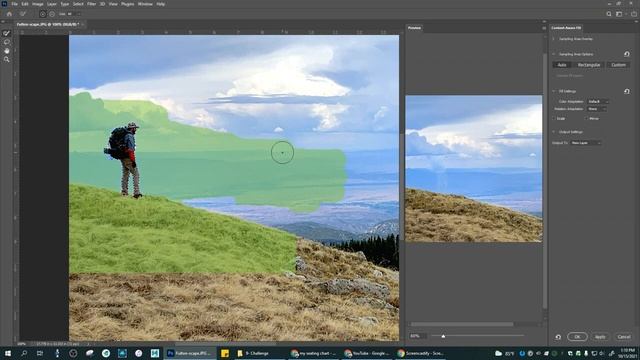Collapse the Sampling Area Options section
The height and width of the screenshot is (360, 640).
click(554, 54)
